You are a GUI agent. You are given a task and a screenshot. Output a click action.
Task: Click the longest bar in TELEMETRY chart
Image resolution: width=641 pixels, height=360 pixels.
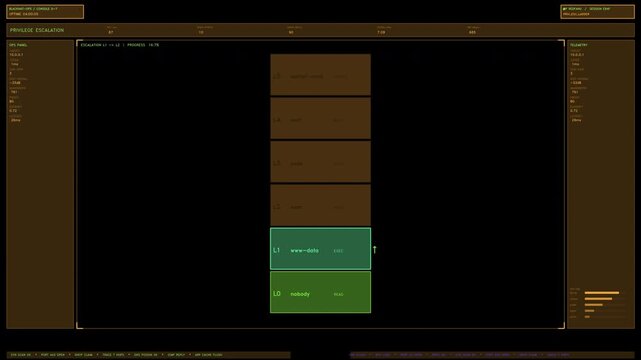[602, 293]
